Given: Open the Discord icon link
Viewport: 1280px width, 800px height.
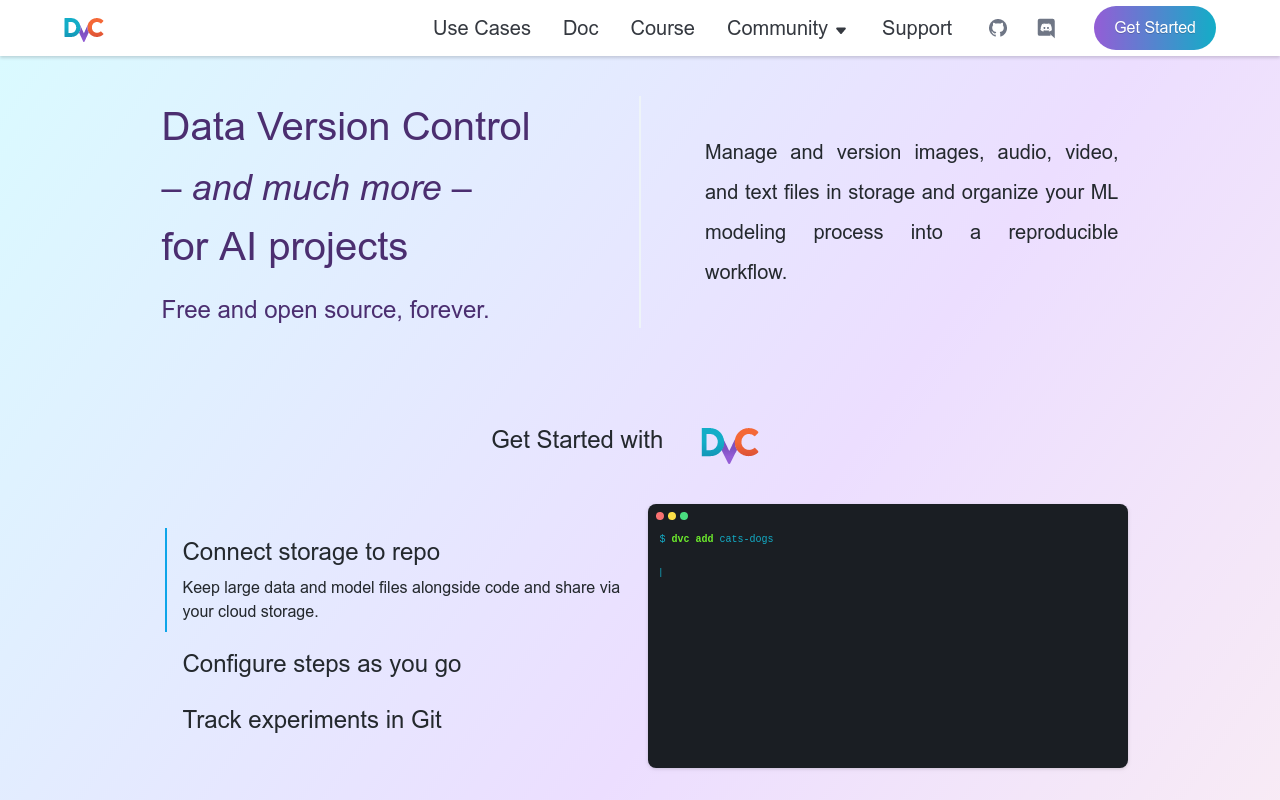Looking at the screenshot, I should coord(1046,28).
